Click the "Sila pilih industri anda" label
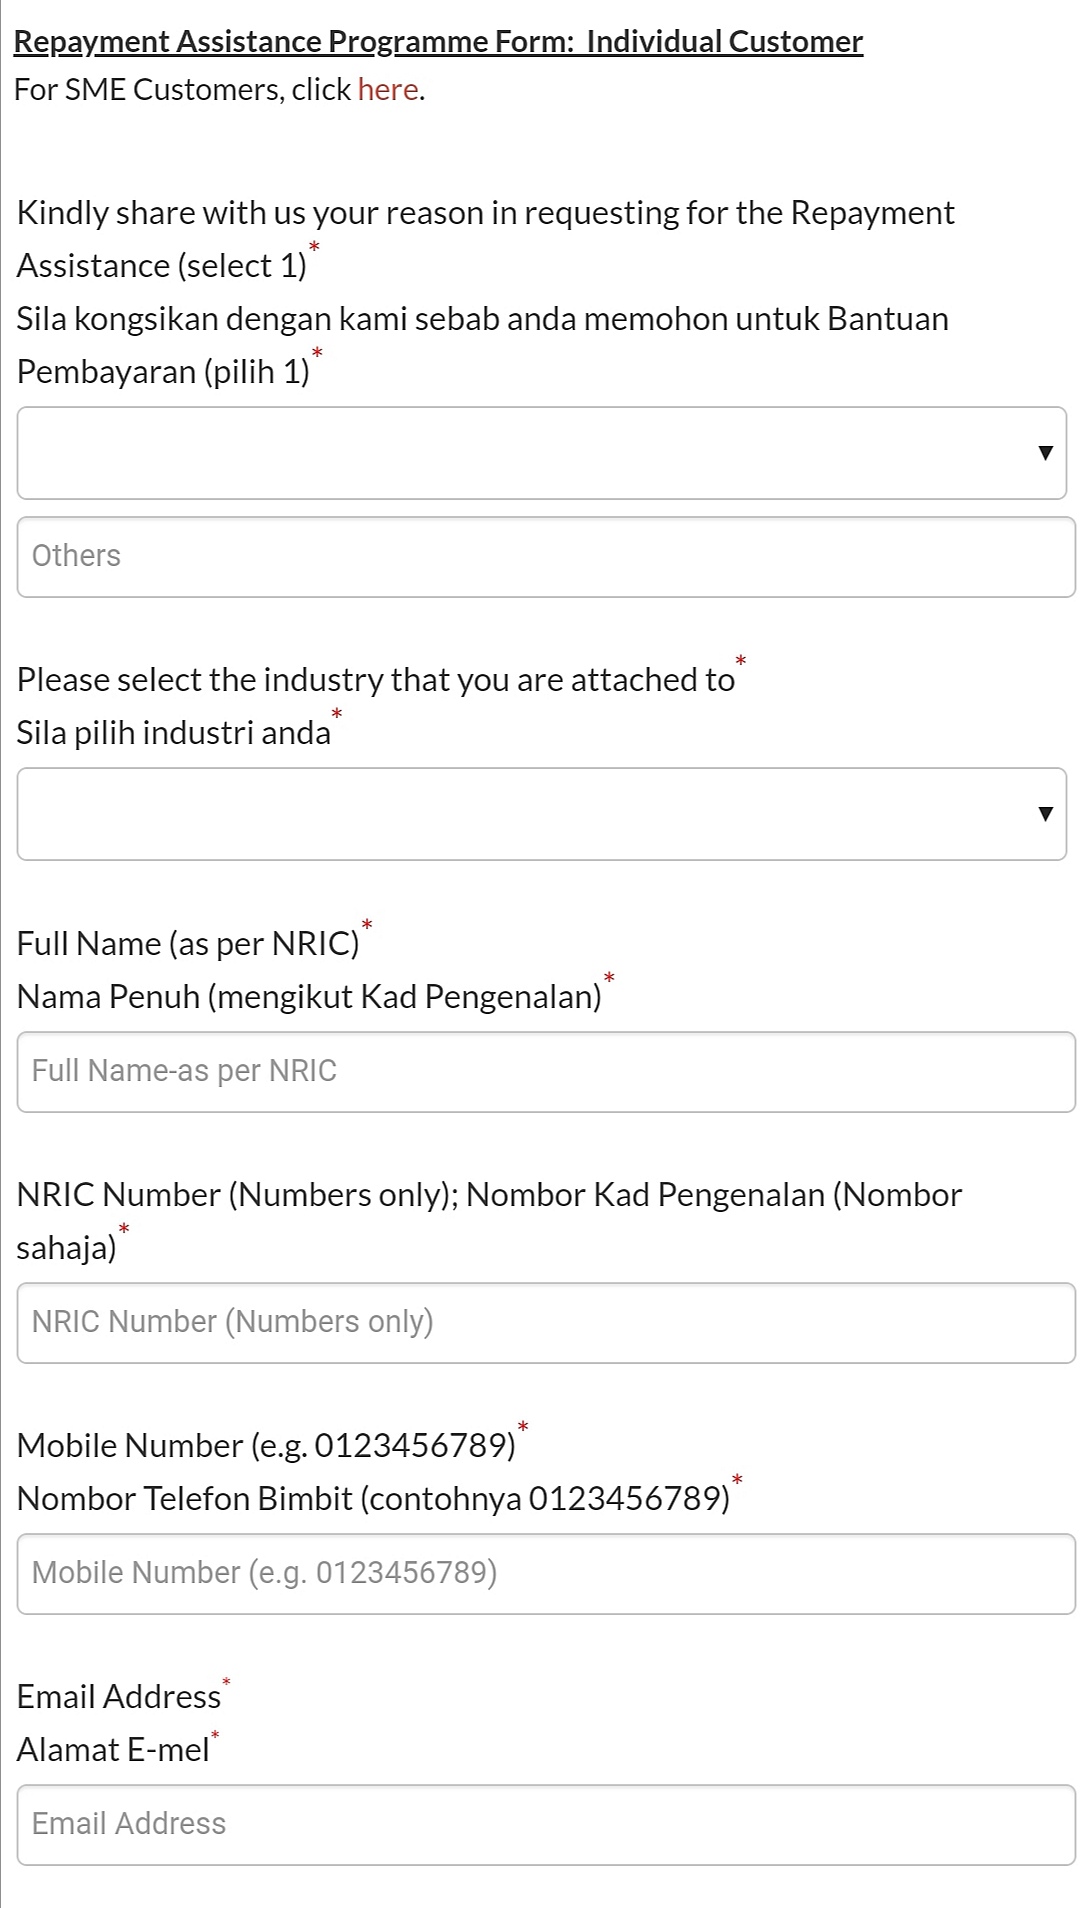This screenshot has width=1080, height=1908. [173, 733]
